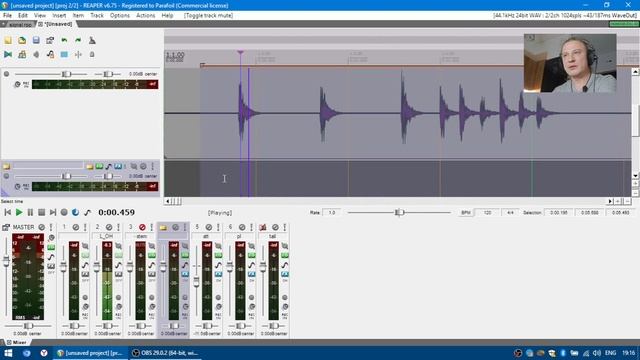Image resolution: width=640 pixels, height=360 pixels.
Task: Go to project start transport button
Action: click(7, 212)
